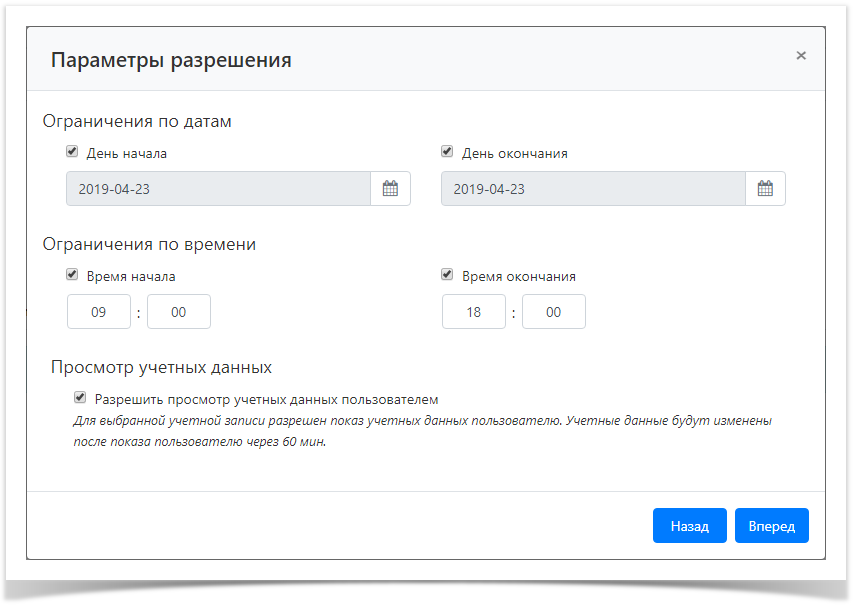Uncheck the День начала checkbox
860x609 pixels.
click(x=71, y=151)
